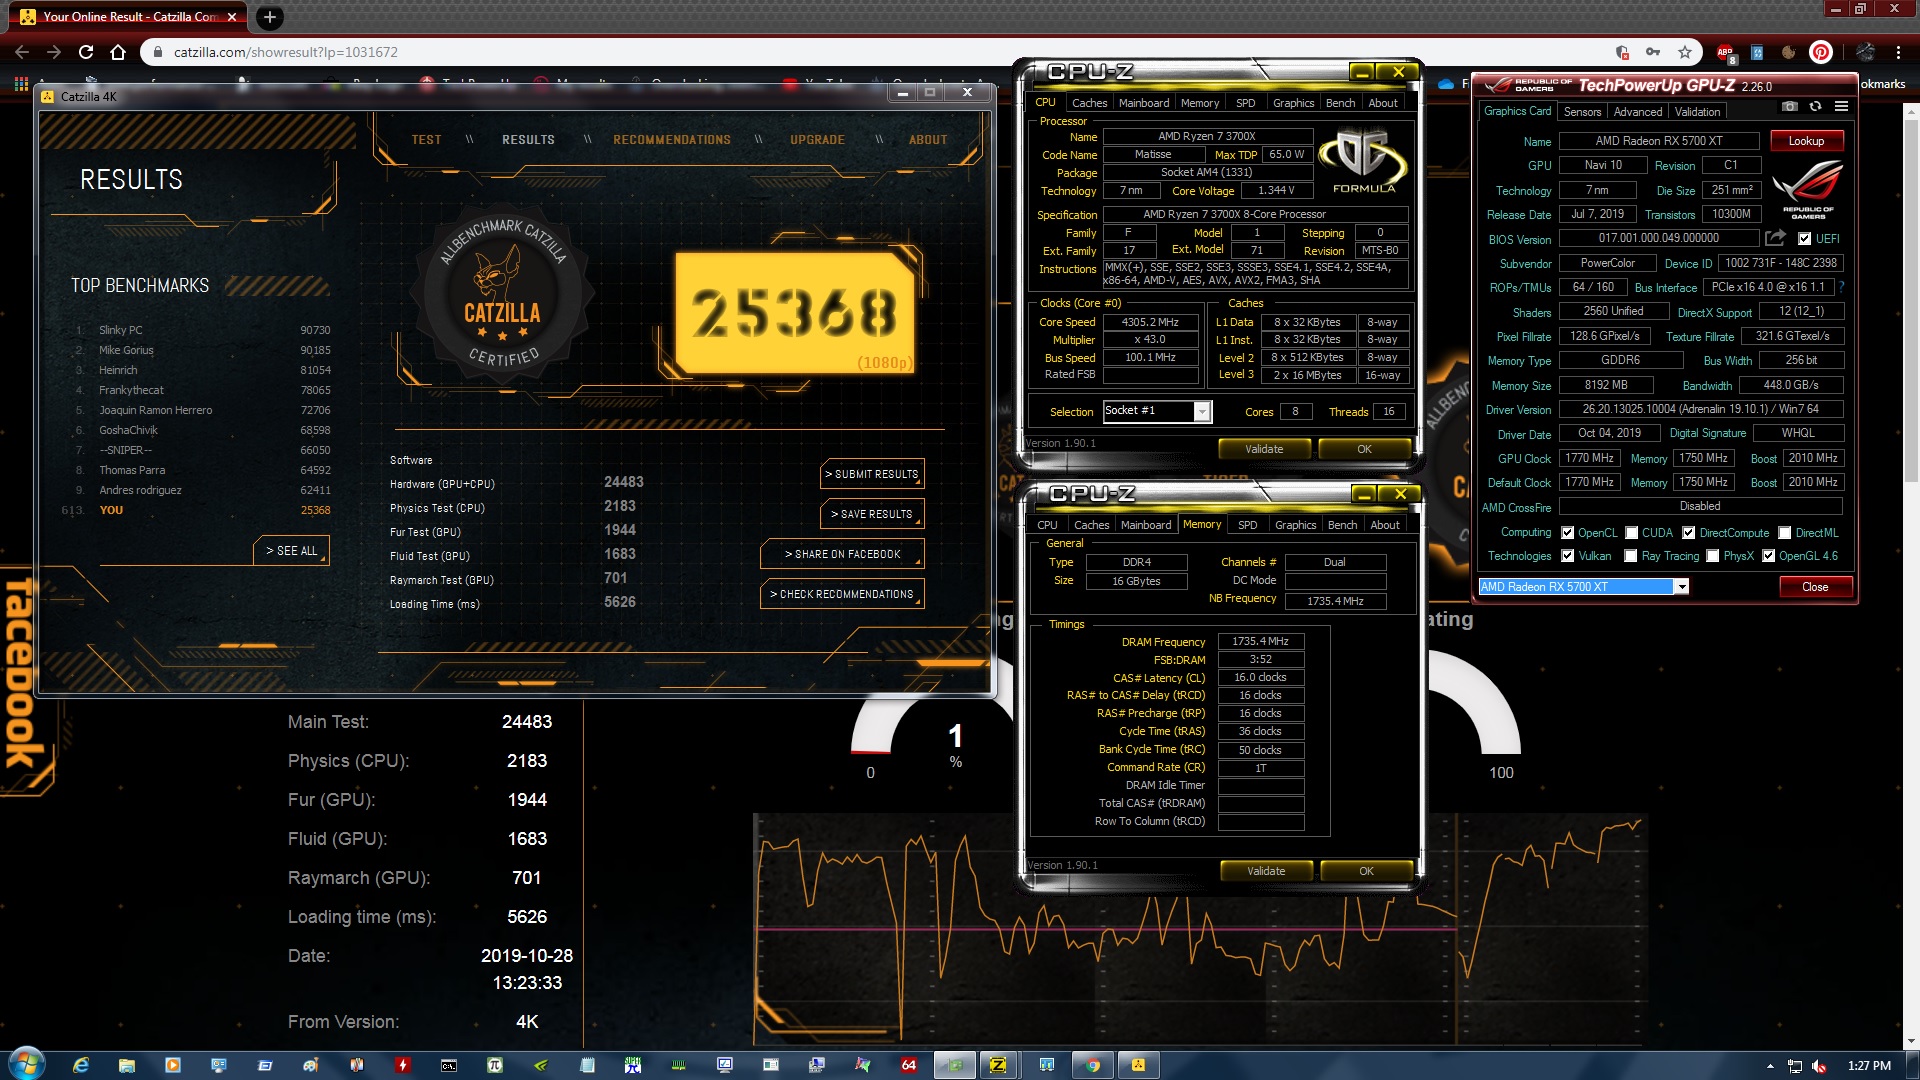
Task: Open a new browser tab
Action: pyautogui.click(x=270, y=16)
